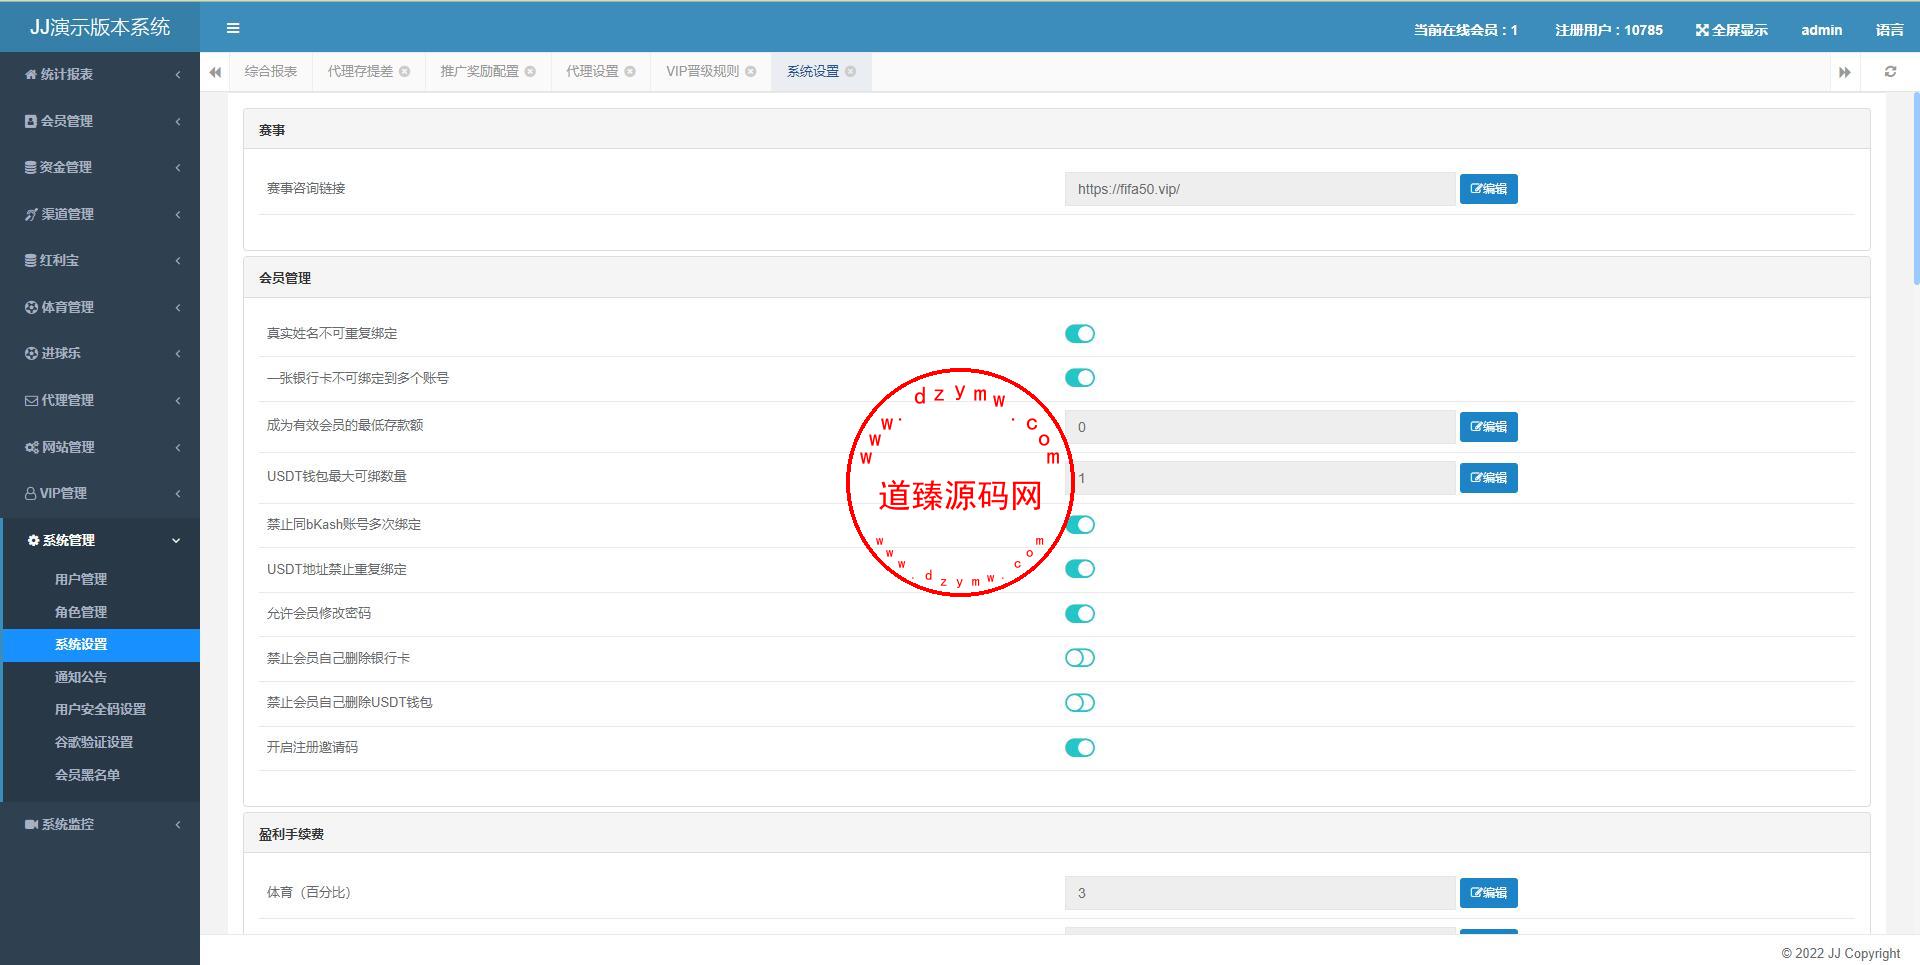Click the refresh icon in tab bar
1920x965 pixels.
(x=1890, y=71)
